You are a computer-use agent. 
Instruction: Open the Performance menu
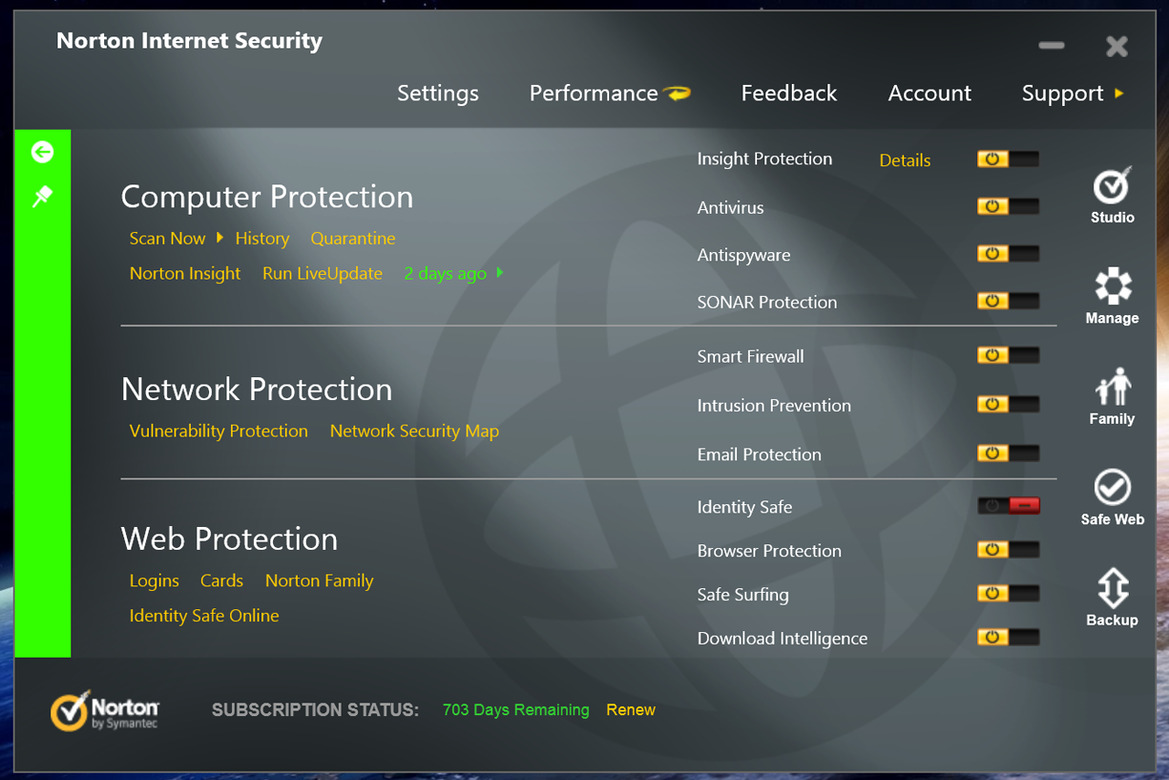pyautogui.click(x=593, y=93)
